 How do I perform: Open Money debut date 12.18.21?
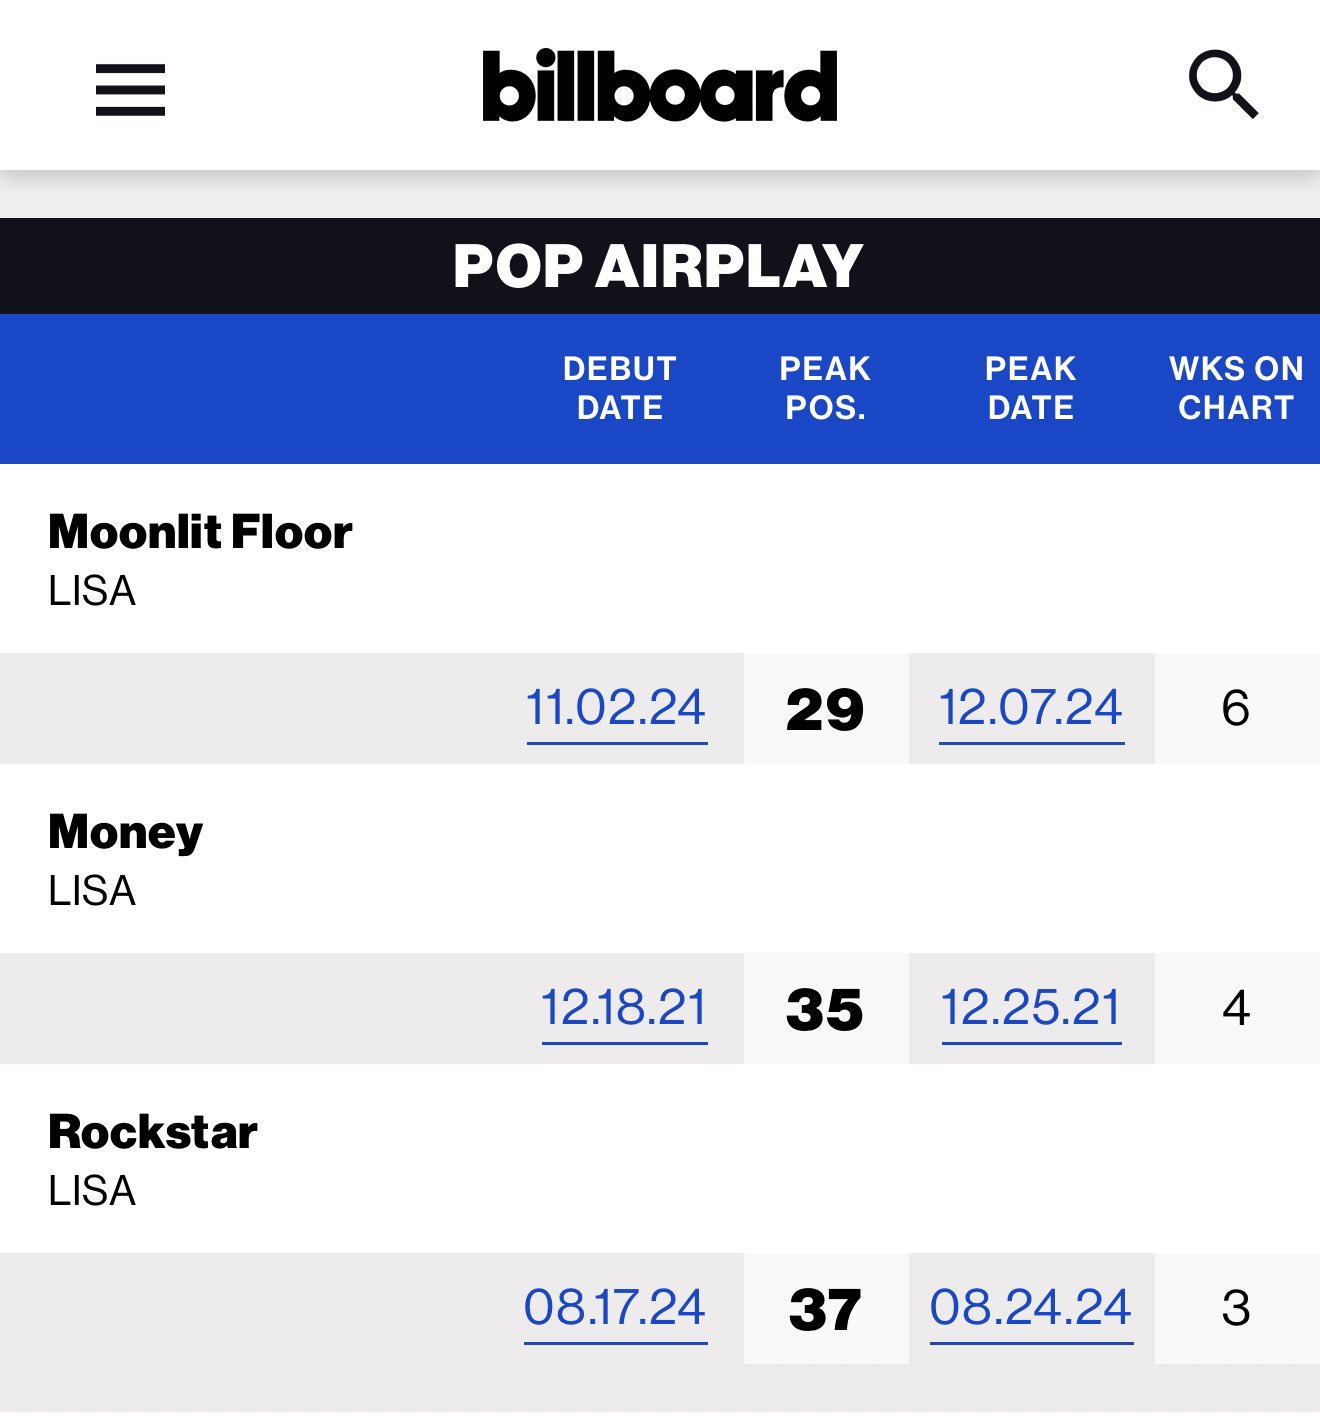coord(624,1009)
